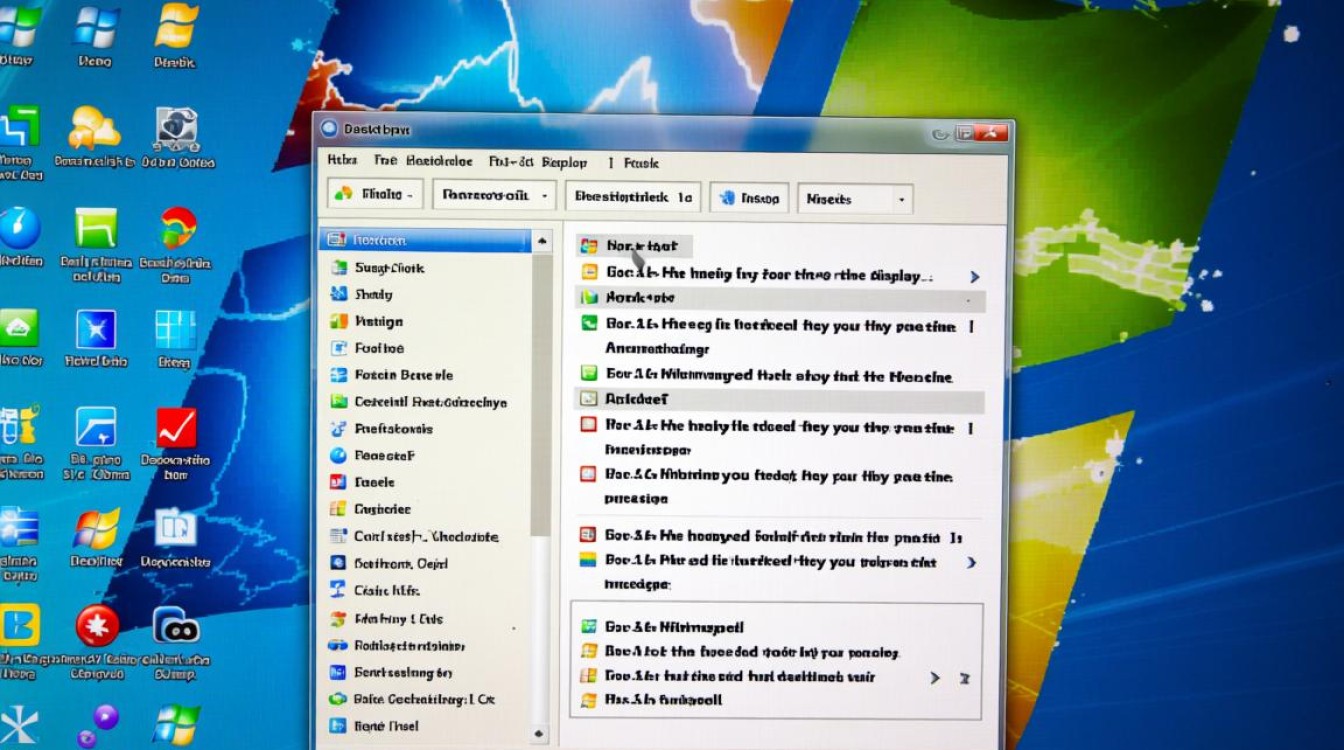Click the blue icon on the toolbar's fourth button
The width and height of the screenshot is (1344, 750).
(727, 198)
